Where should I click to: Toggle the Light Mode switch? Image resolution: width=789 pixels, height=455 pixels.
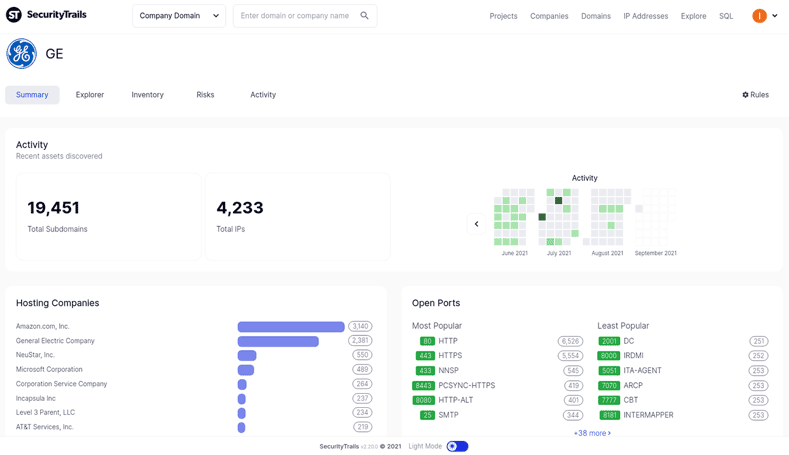457,446
